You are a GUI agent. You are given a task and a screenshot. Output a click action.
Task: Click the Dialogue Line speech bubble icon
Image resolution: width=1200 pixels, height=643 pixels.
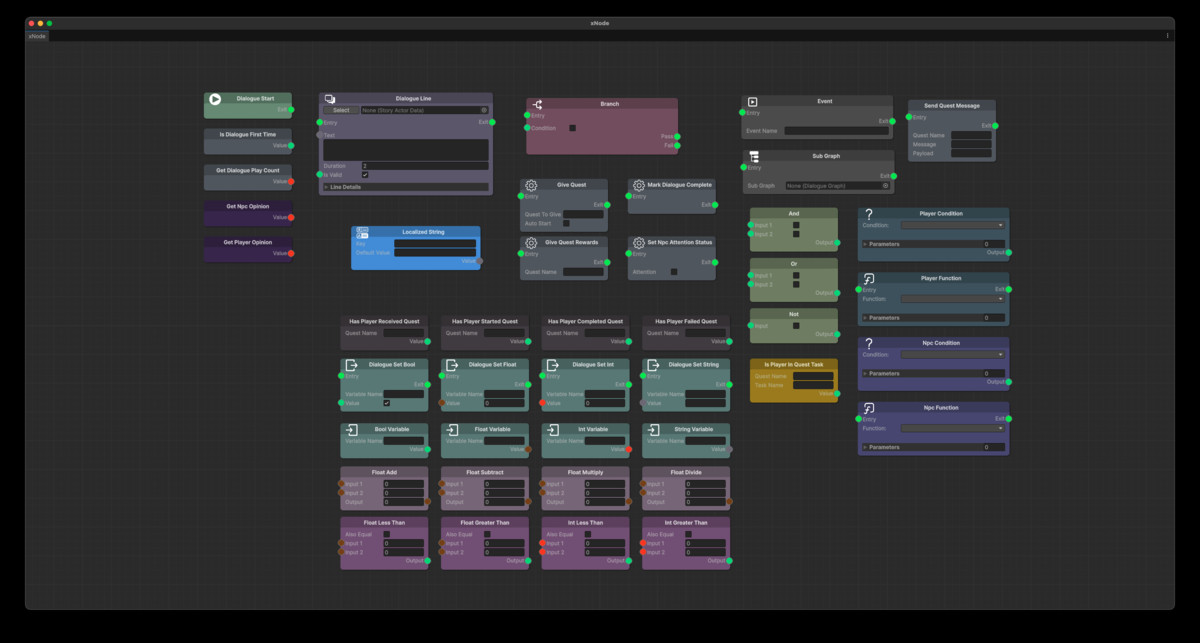330,99
